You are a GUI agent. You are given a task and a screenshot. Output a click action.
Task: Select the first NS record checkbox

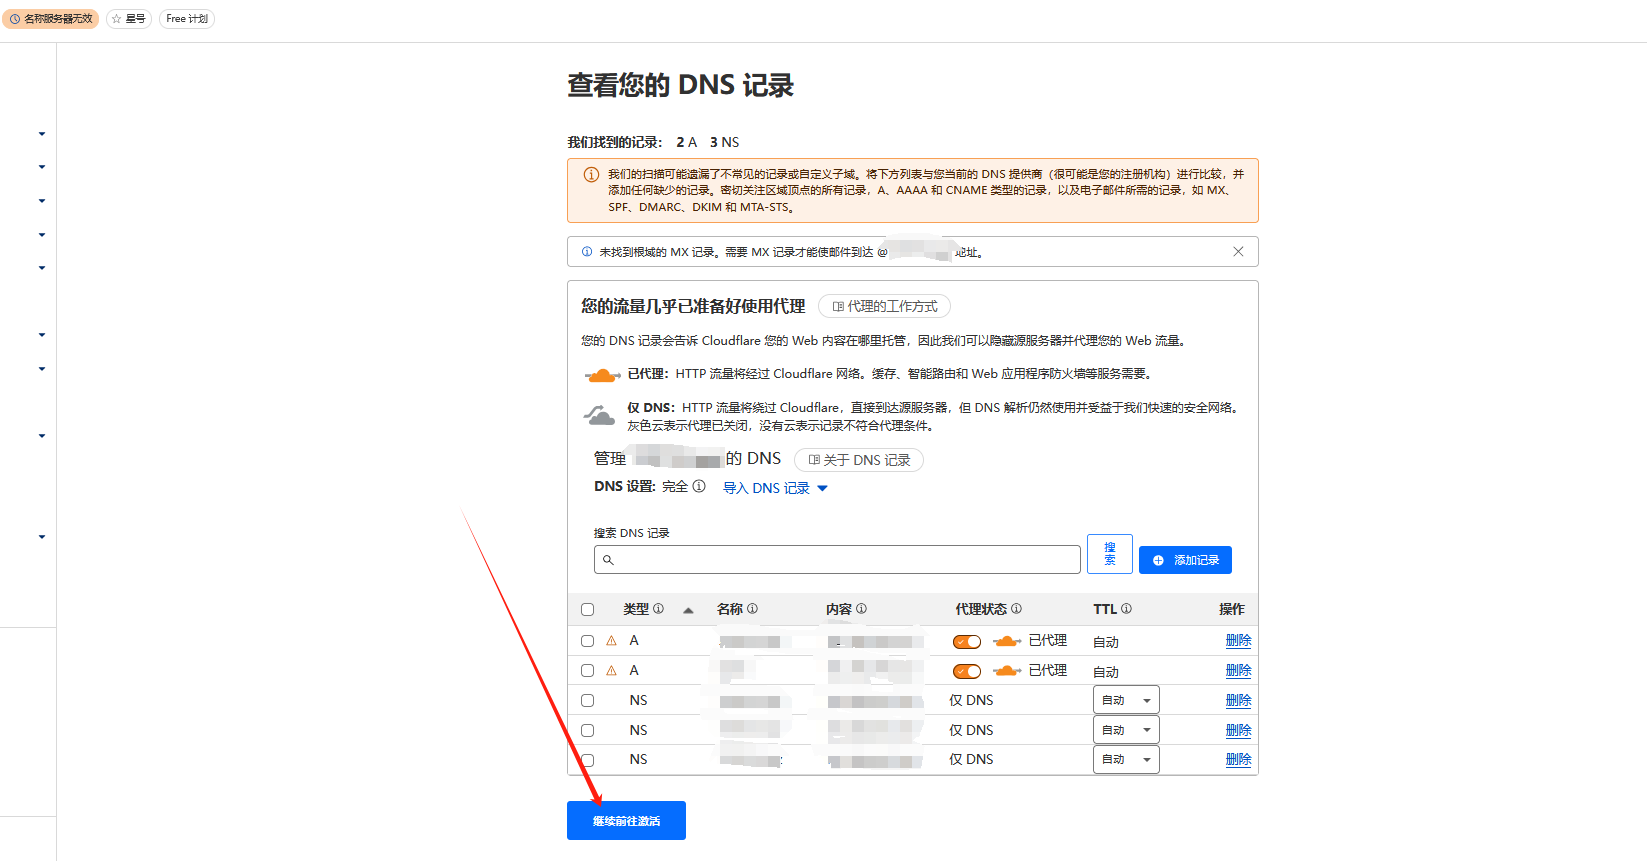coord(587,701)
